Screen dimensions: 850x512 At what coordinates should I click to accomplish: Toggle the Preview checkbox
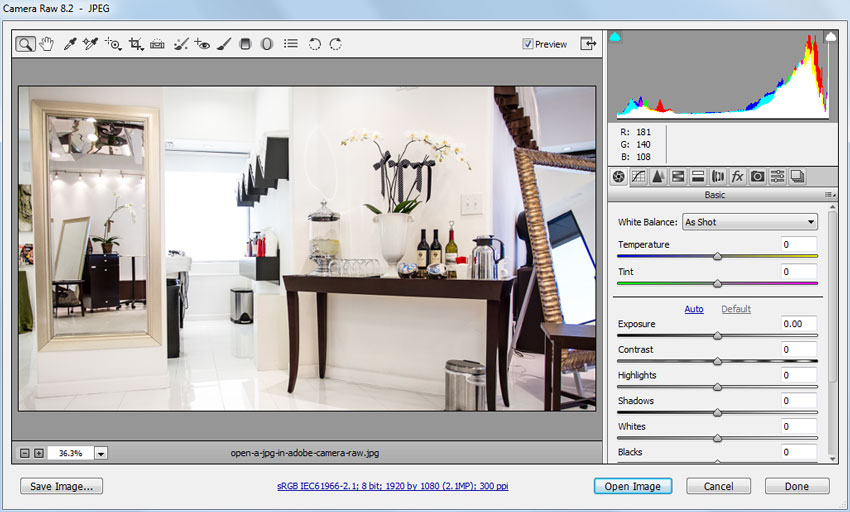click(527, 44)
